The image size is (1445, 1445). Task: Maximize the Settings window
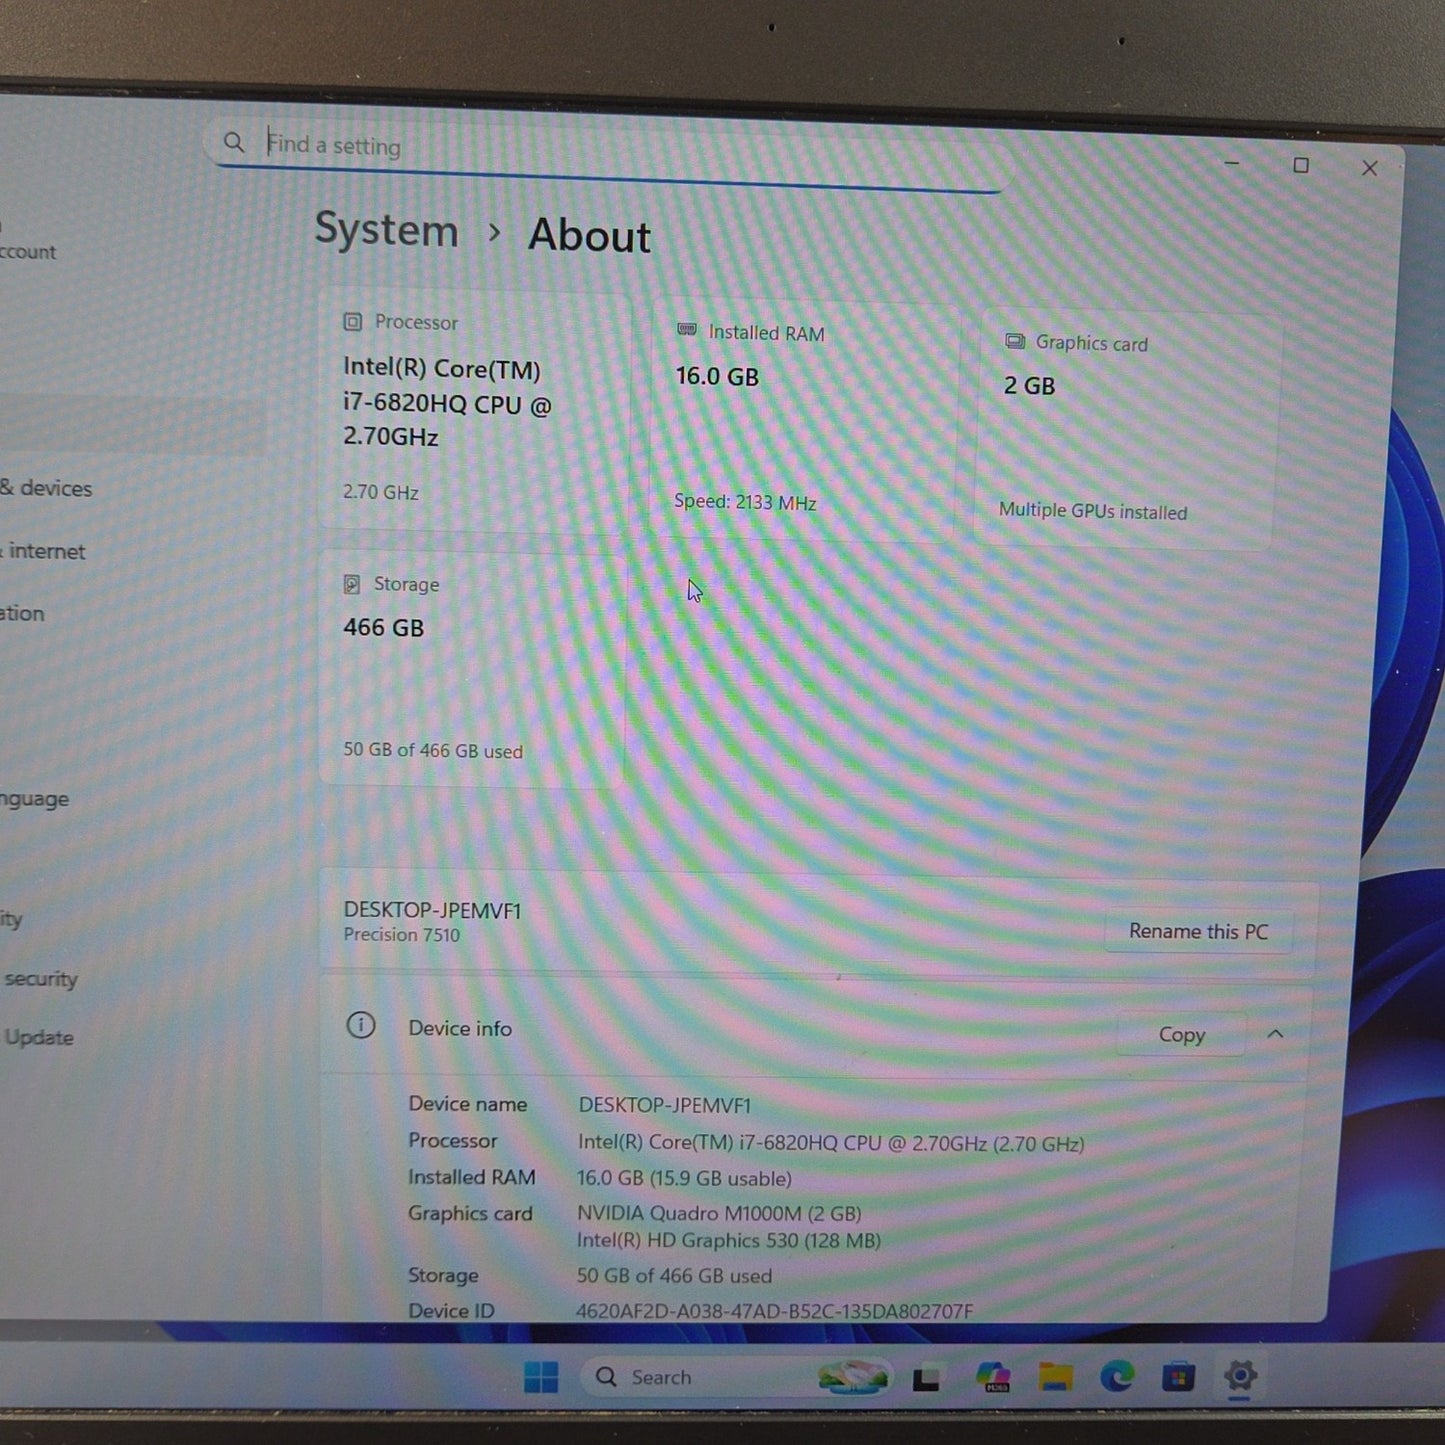coord(1301,165)
